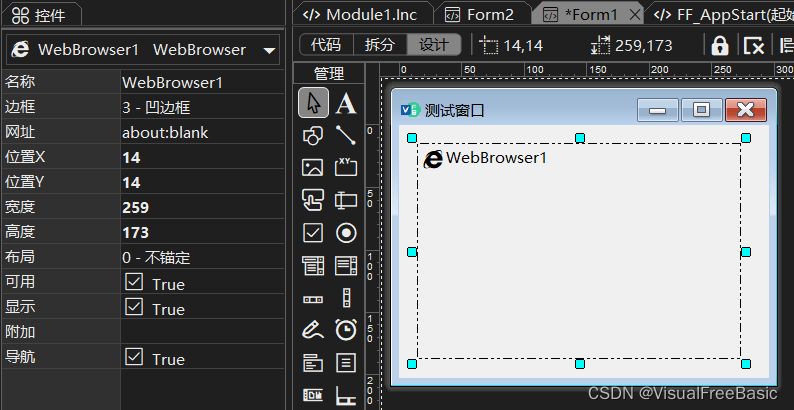The width and height of the screenshot is (794, 410).
Task: Open the 边框 value 3 - 凹边框
Action: [x=203, y=107]
